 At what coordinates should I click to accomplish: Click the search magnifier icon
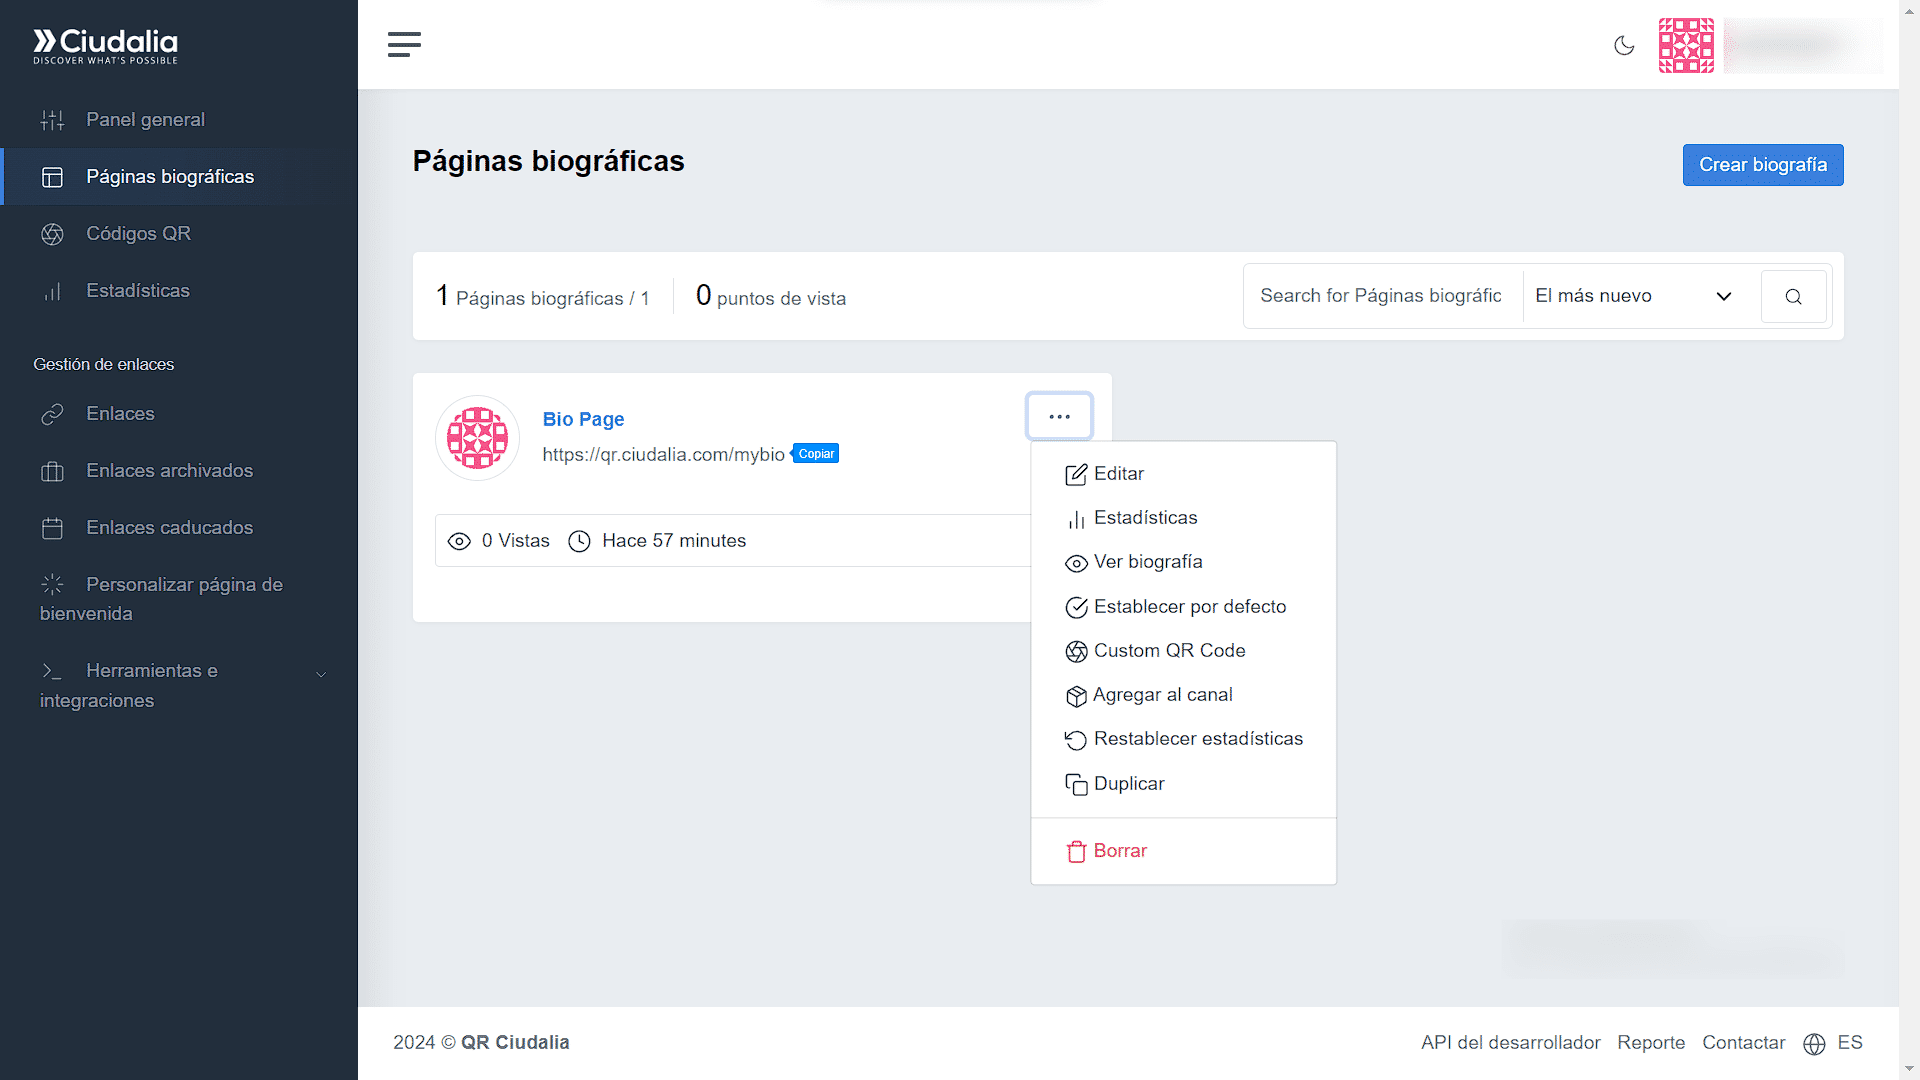[x=1793, y=296]
